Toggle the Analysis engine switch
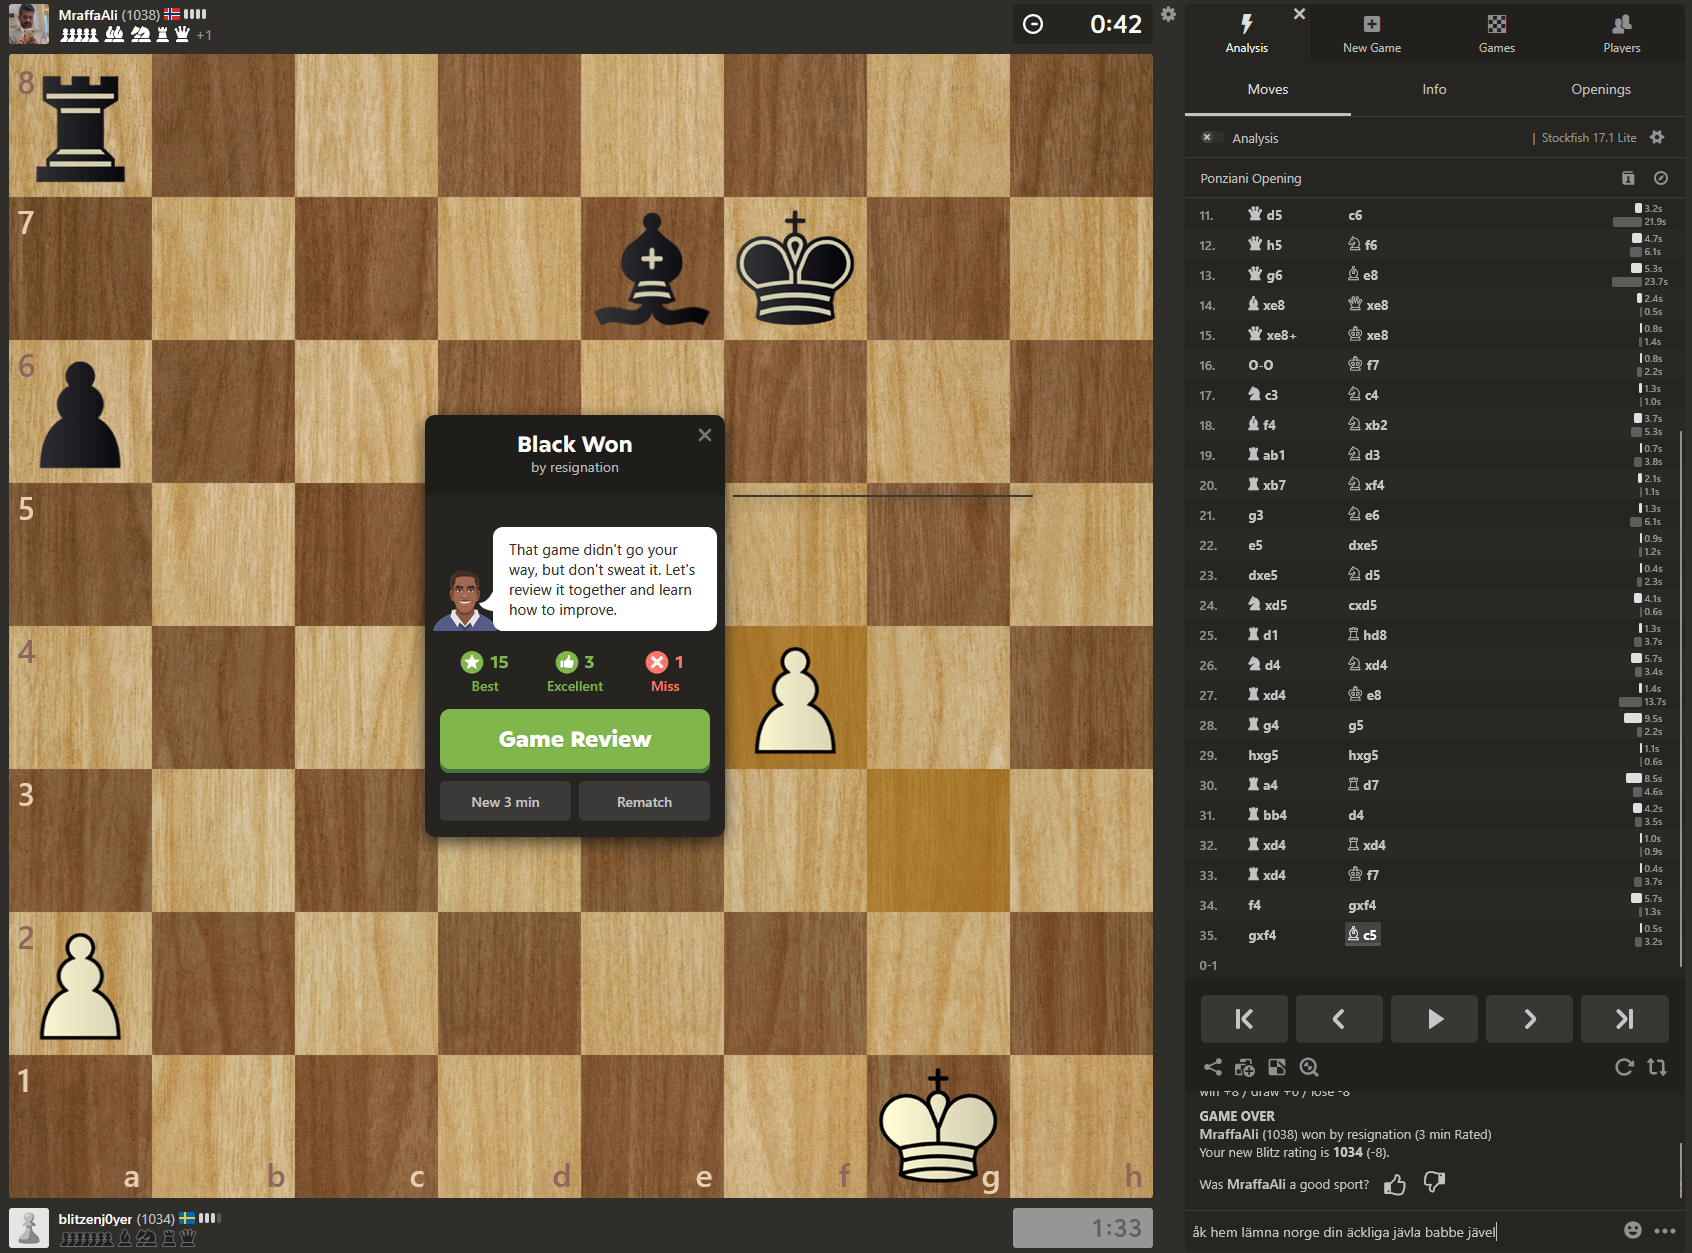The height and width of the screenshot is (1253, 1692). coord(1211,138)
